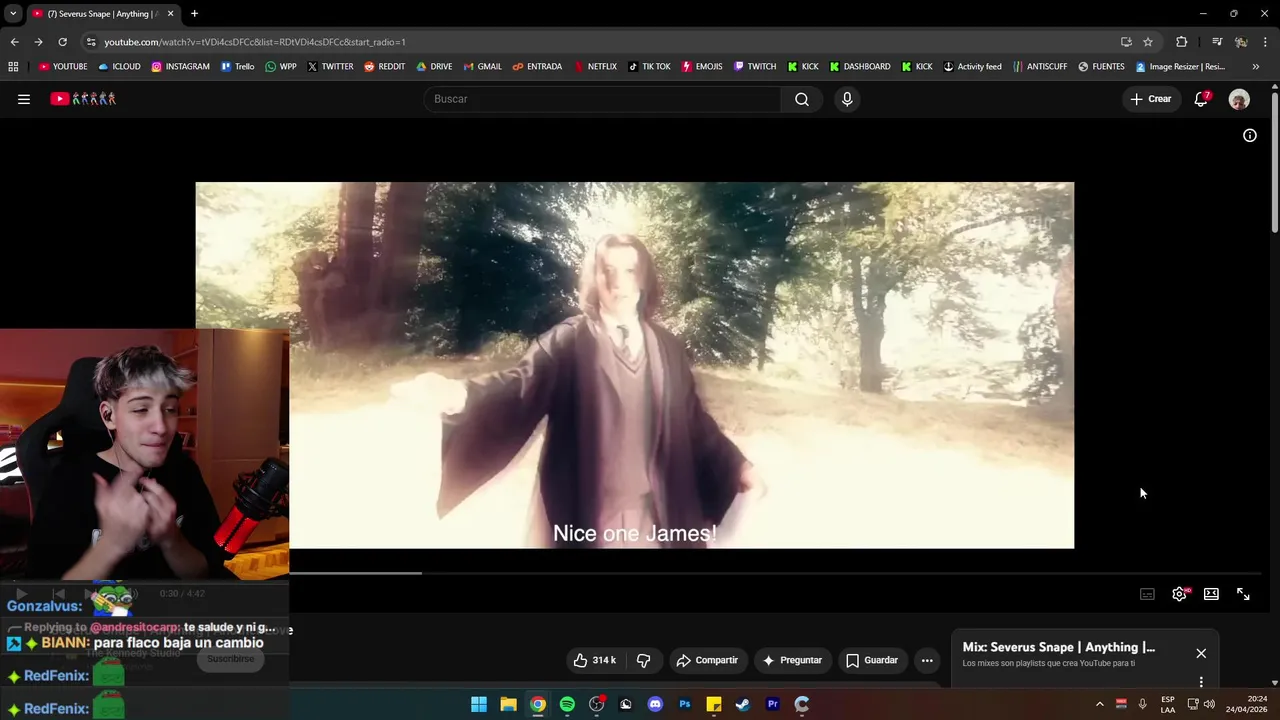Open Premiere Pro from the taskbar
Screen dimensions: 1280x720
(x=772, y=704)
